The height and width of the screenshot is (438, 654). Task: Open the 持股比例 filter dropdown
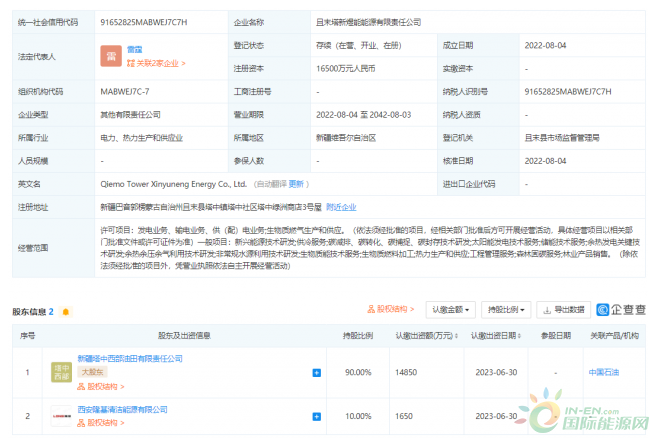click(x=506, y=310)
